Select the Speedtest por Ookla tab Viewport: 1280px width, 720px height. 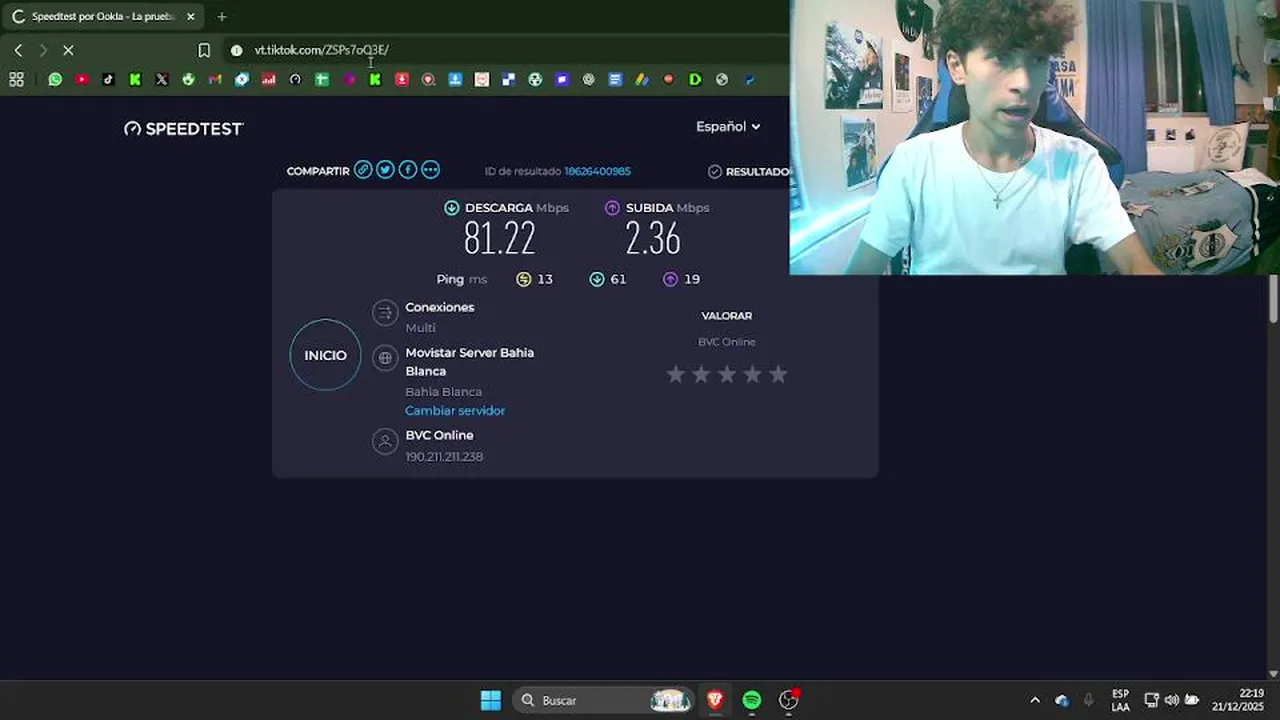(x=103, y=16)
